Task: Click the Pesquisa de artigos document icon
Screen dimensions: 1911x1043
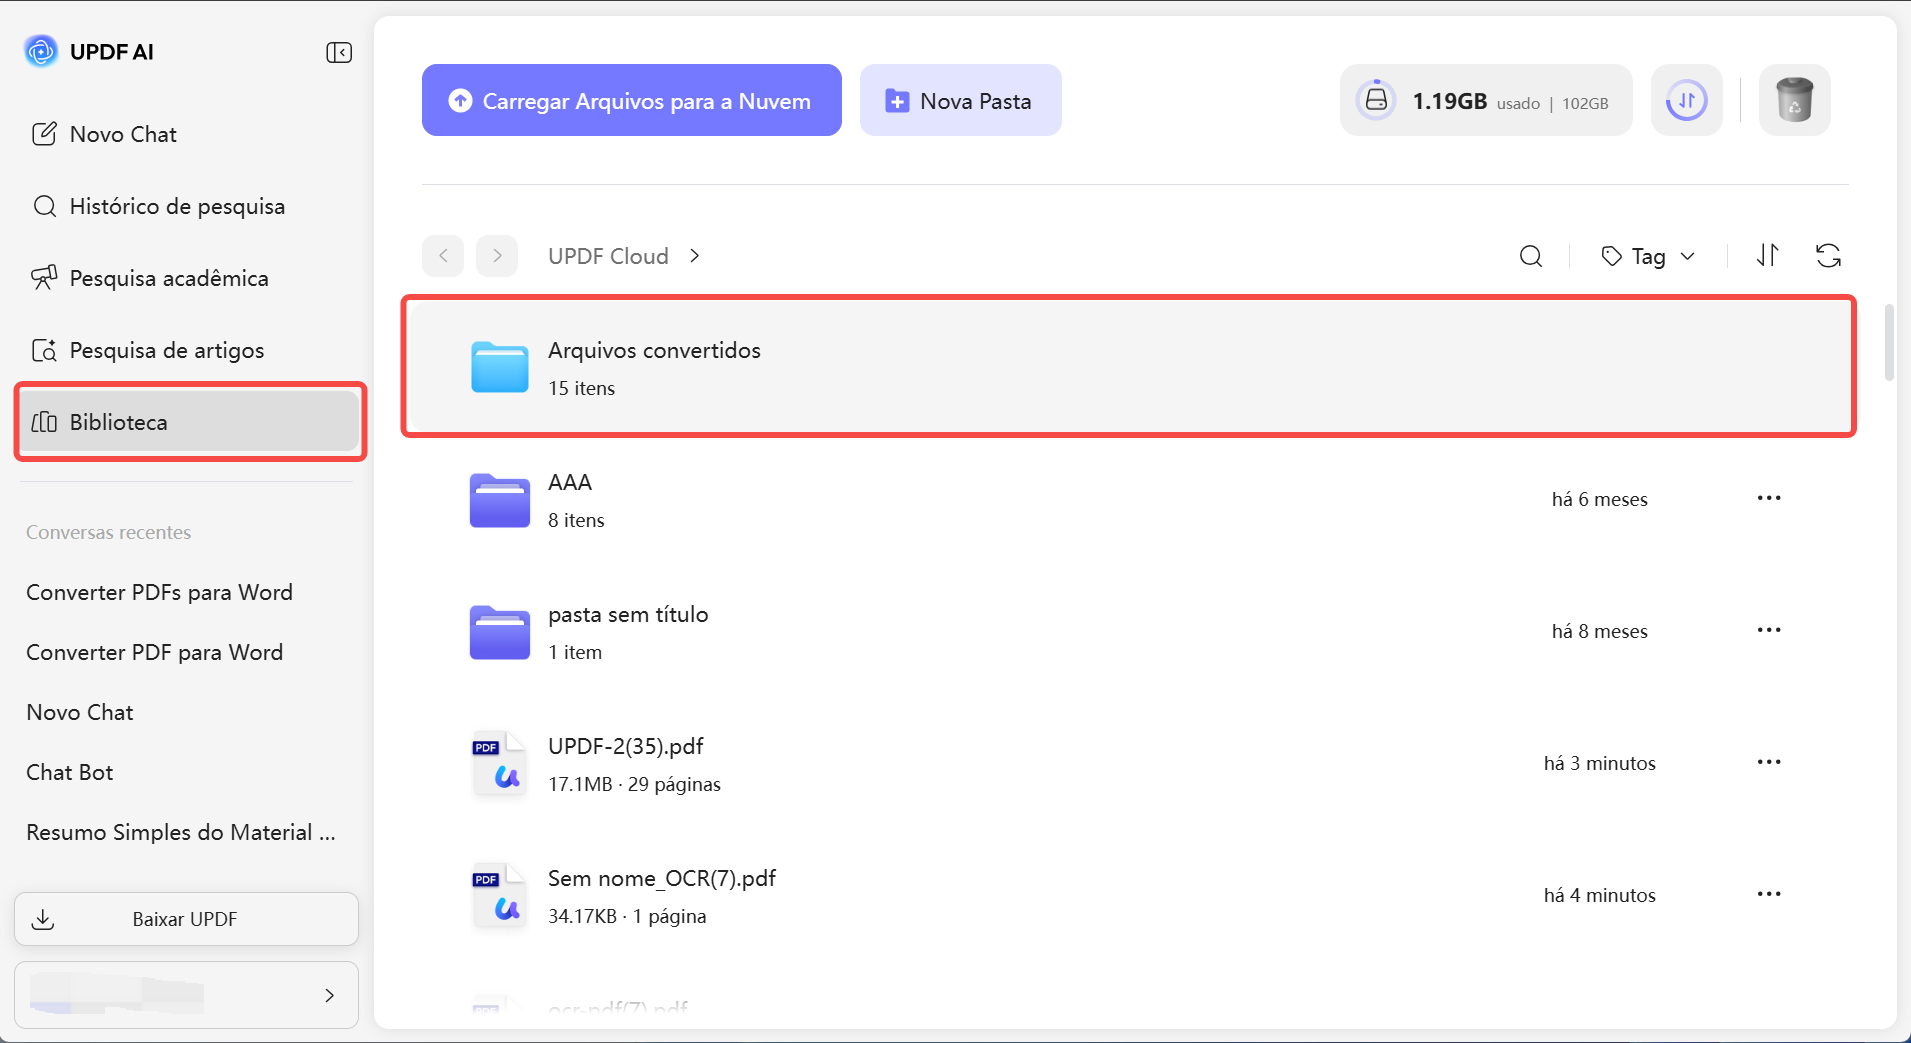Action: 44,350
